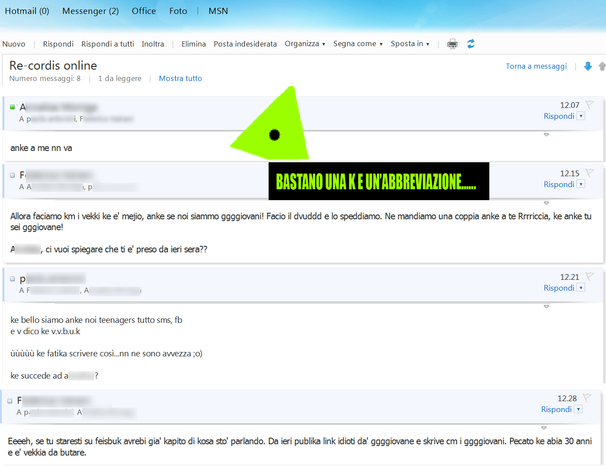Go to previous message gray up arrow
Viewport: 606px width, 466px height.
(x=602, y=66)
